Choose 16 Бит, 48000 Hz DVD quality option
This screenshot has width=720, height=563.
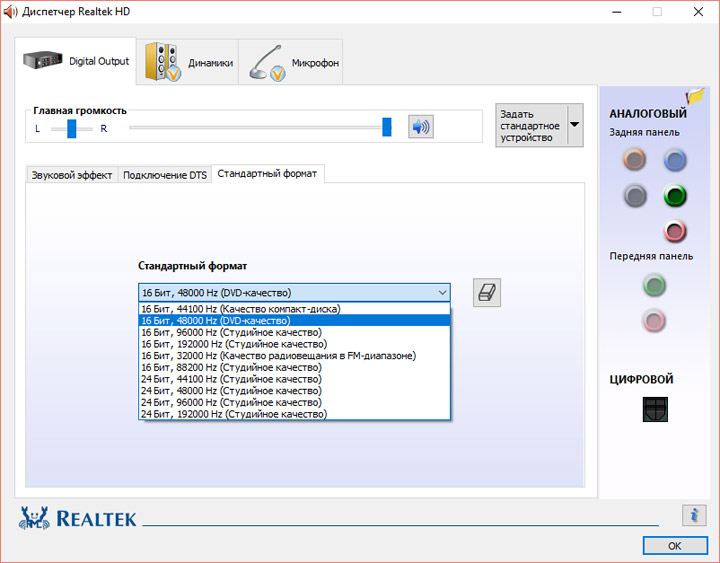(x=294, y=321)
